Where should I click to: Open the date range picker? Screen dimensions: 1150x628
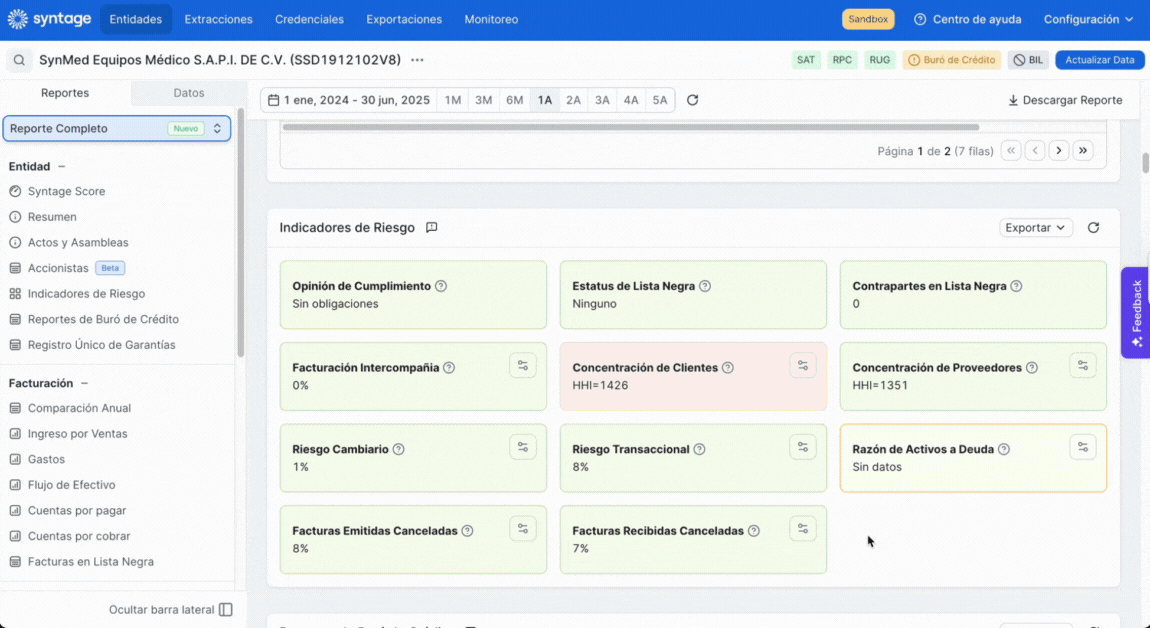point(349,100)
